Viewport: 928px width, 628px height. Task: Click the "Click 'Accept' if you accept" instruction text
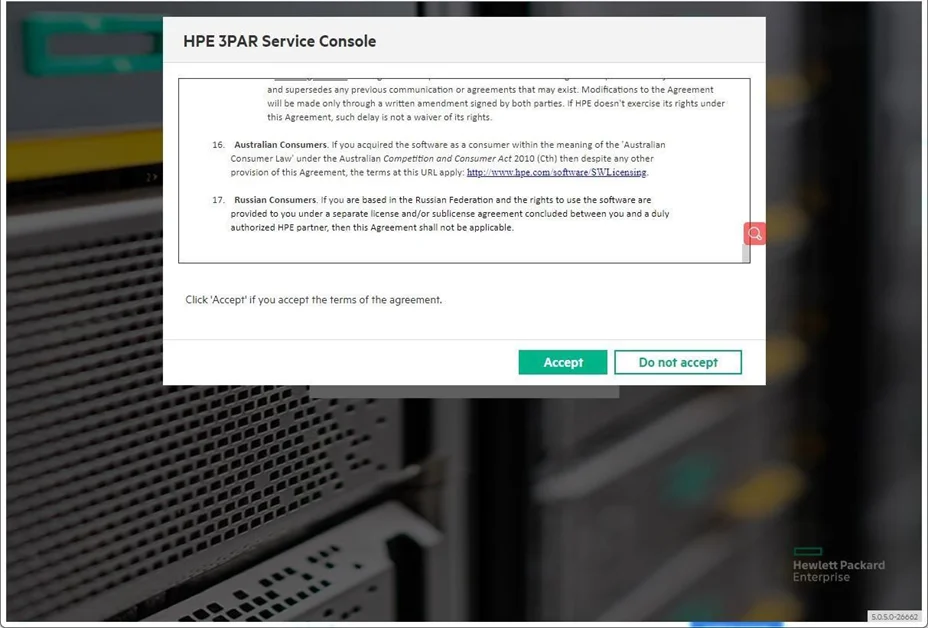314,300
